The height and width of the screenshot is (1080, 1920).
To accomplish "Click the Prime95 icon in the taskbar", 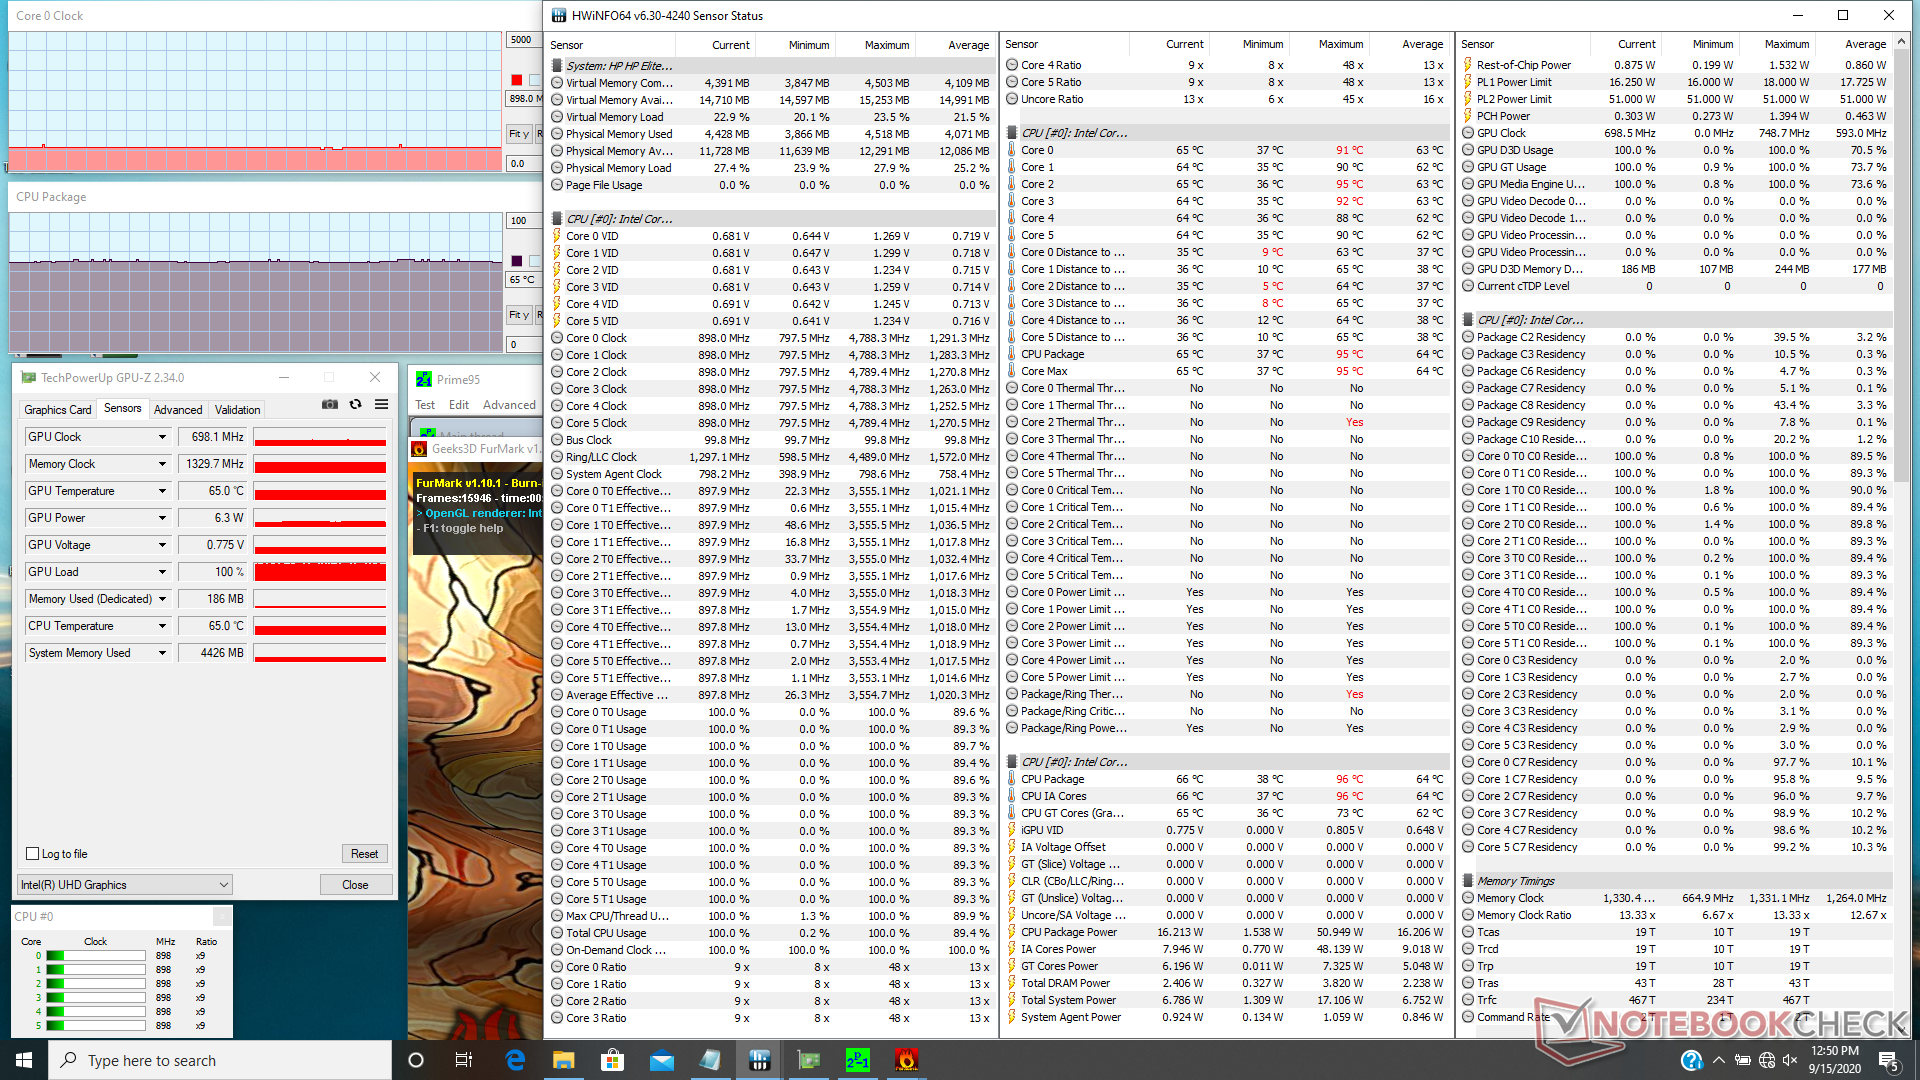I will coord(857,1060).
